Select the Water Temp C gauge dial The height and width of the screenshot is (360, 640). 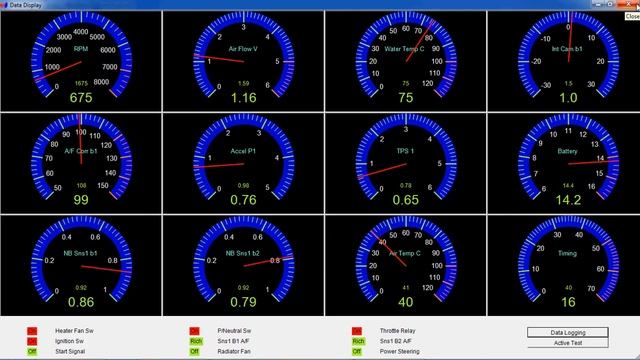406,55
